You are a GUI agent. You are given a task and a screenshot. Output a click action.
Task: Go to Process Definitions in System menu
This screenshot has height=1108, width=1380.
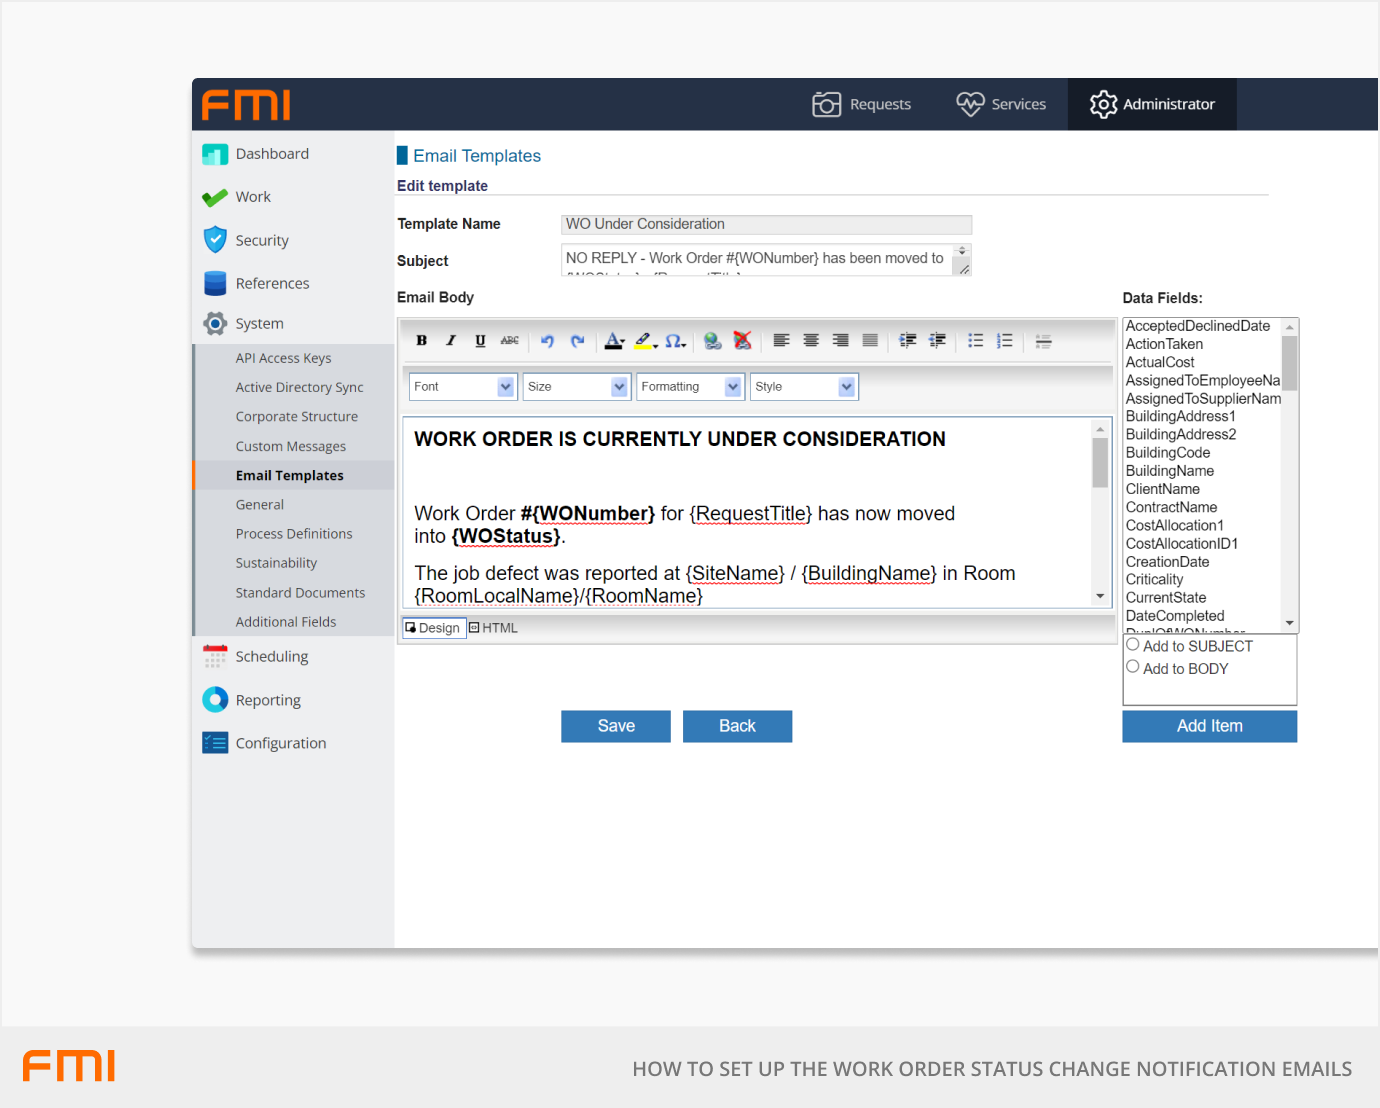294,534
